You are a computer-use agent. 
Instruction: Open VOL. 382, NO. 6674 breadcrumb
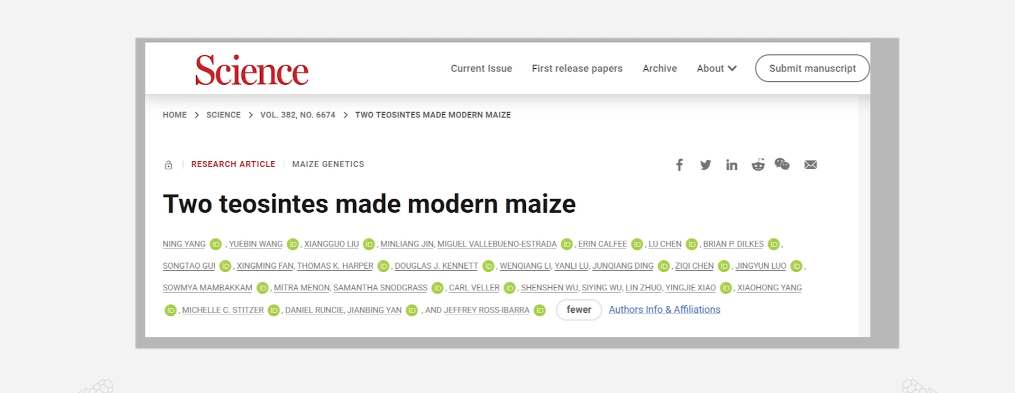(x=298, y=115)
